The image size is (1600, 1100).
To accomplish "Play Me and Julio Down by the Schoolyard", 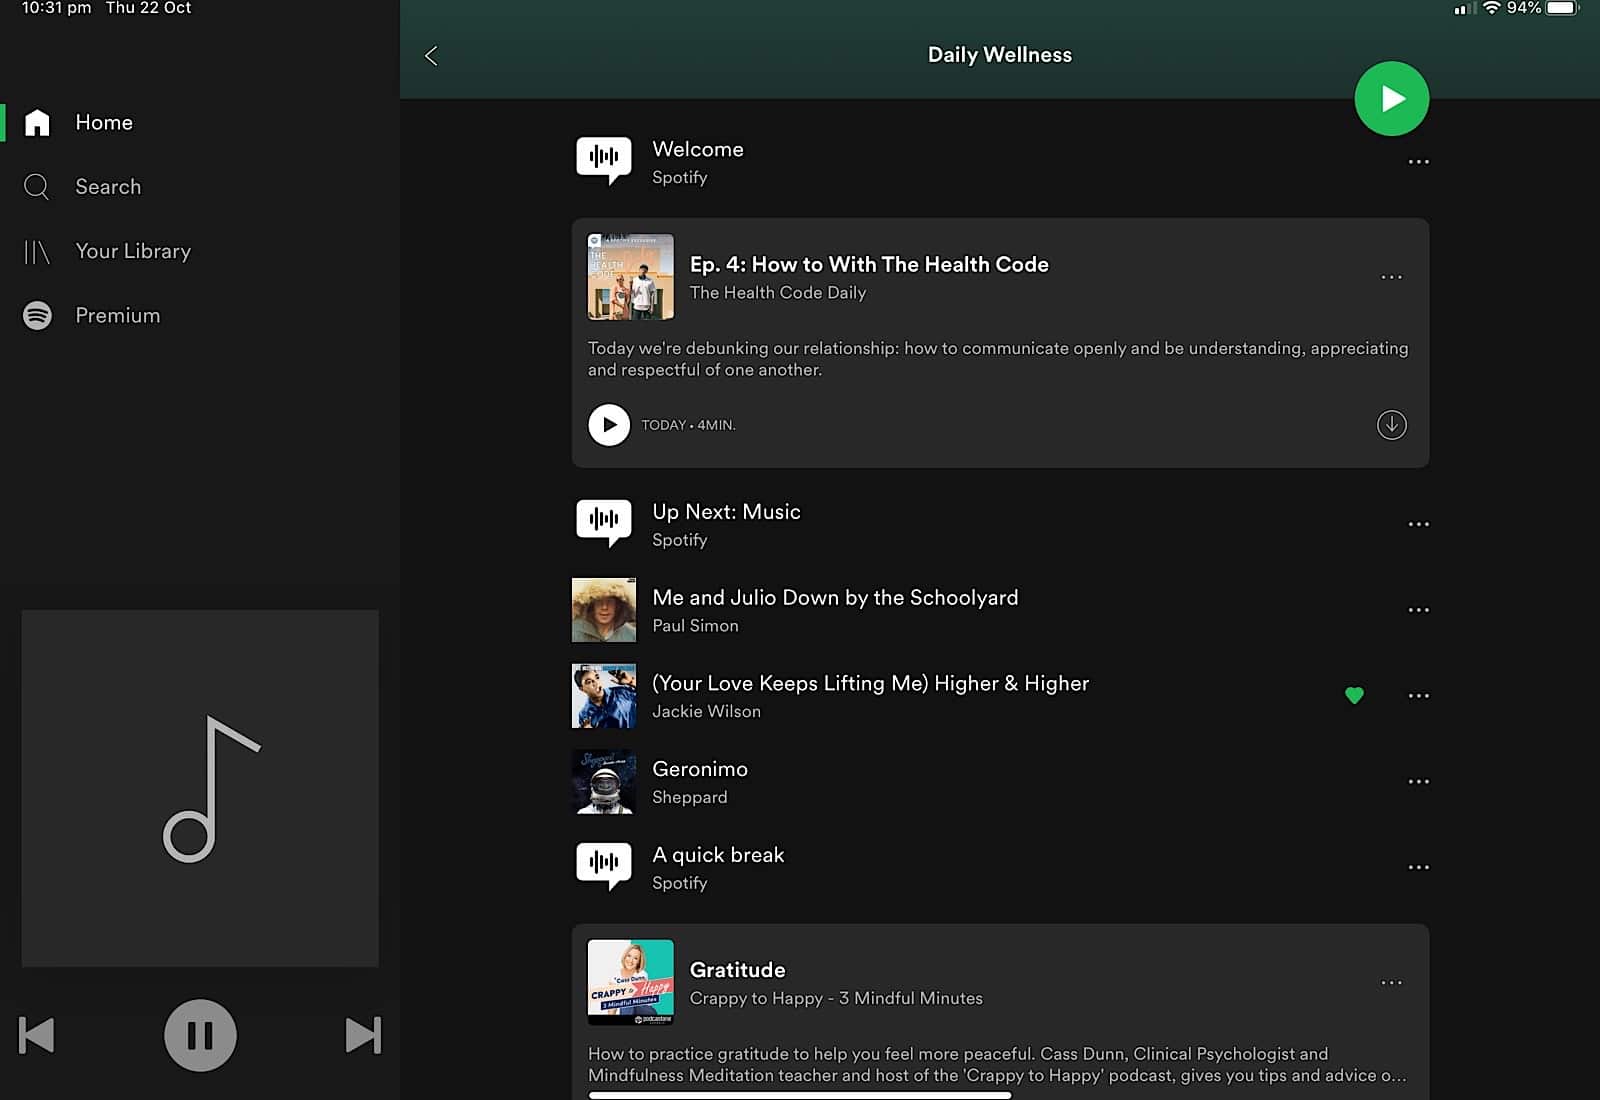I will [835, 598].
